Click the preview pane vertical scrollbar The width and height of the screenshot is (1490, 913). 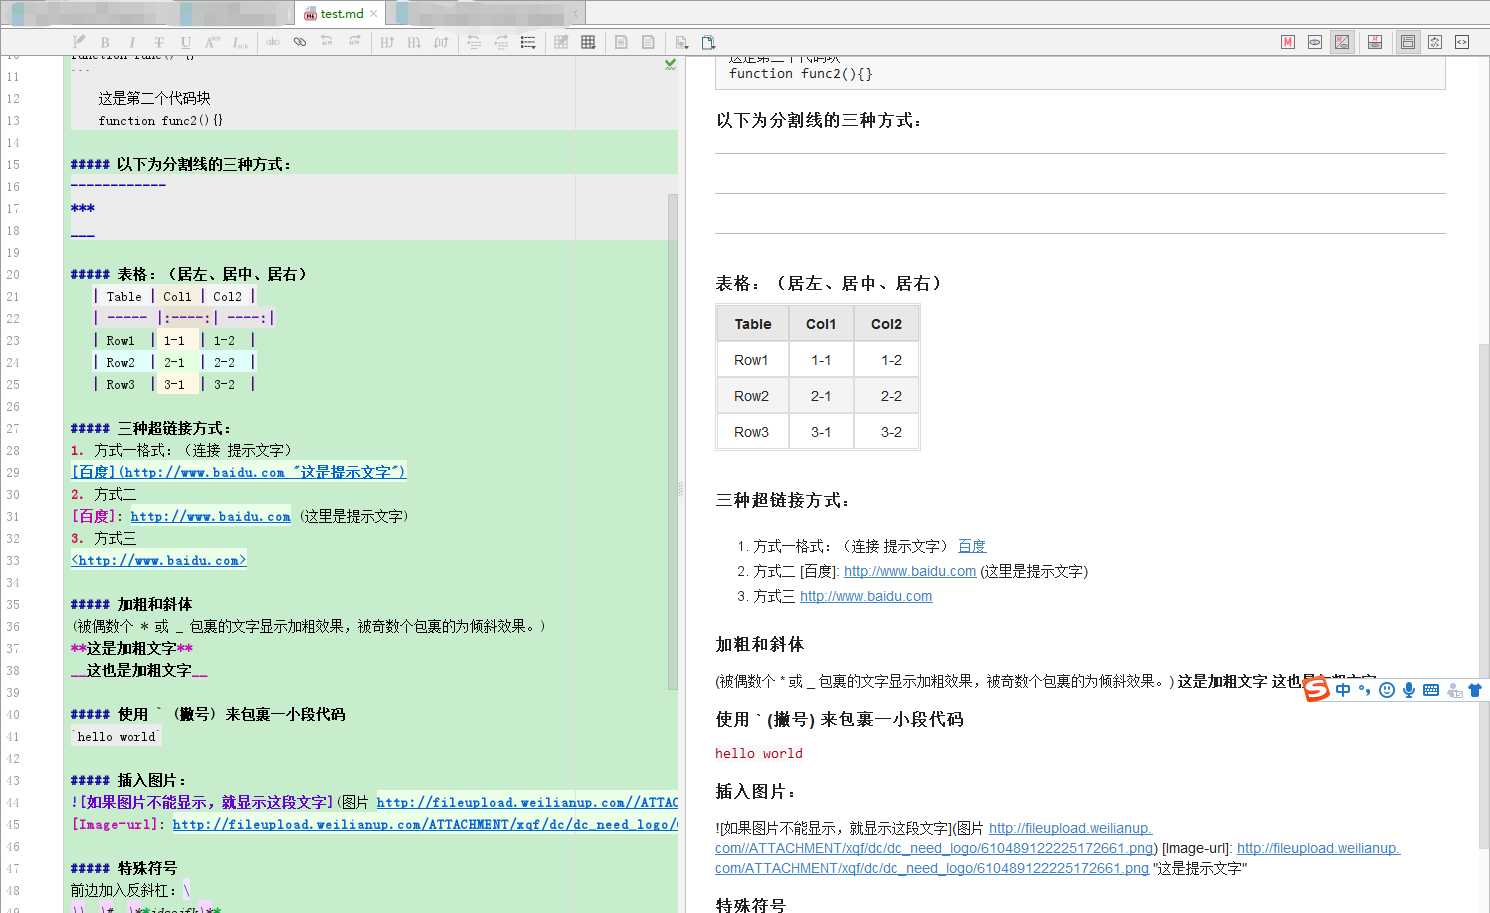point(1484,595)
